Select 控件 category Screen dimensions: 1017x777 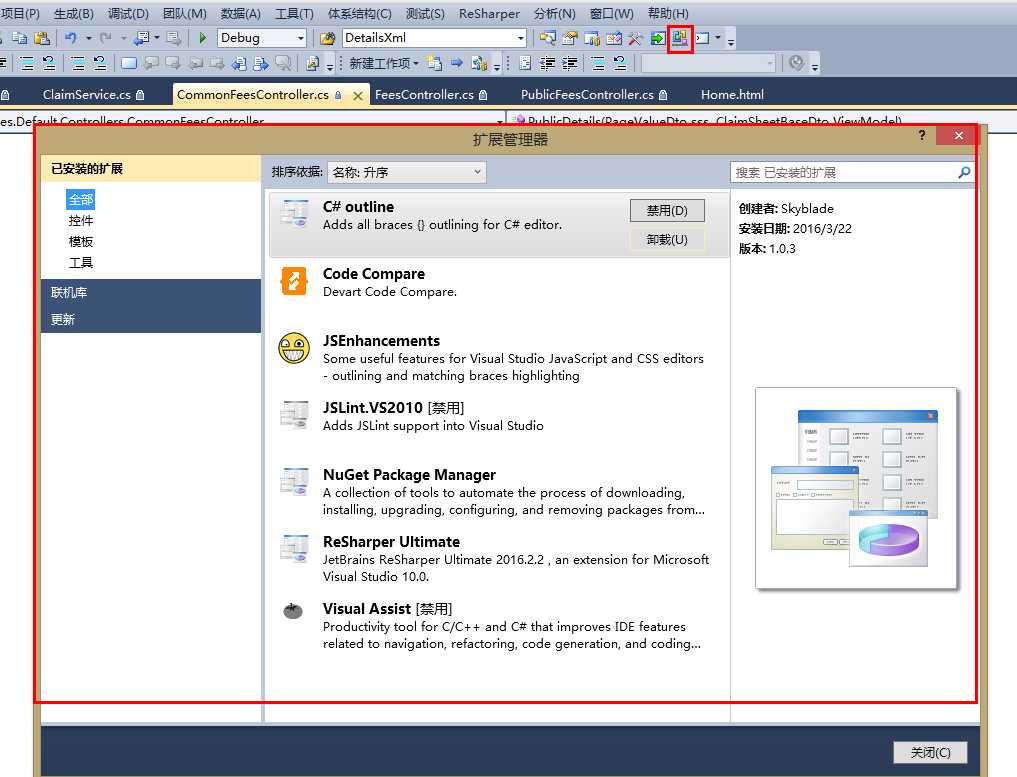(81, 221)
